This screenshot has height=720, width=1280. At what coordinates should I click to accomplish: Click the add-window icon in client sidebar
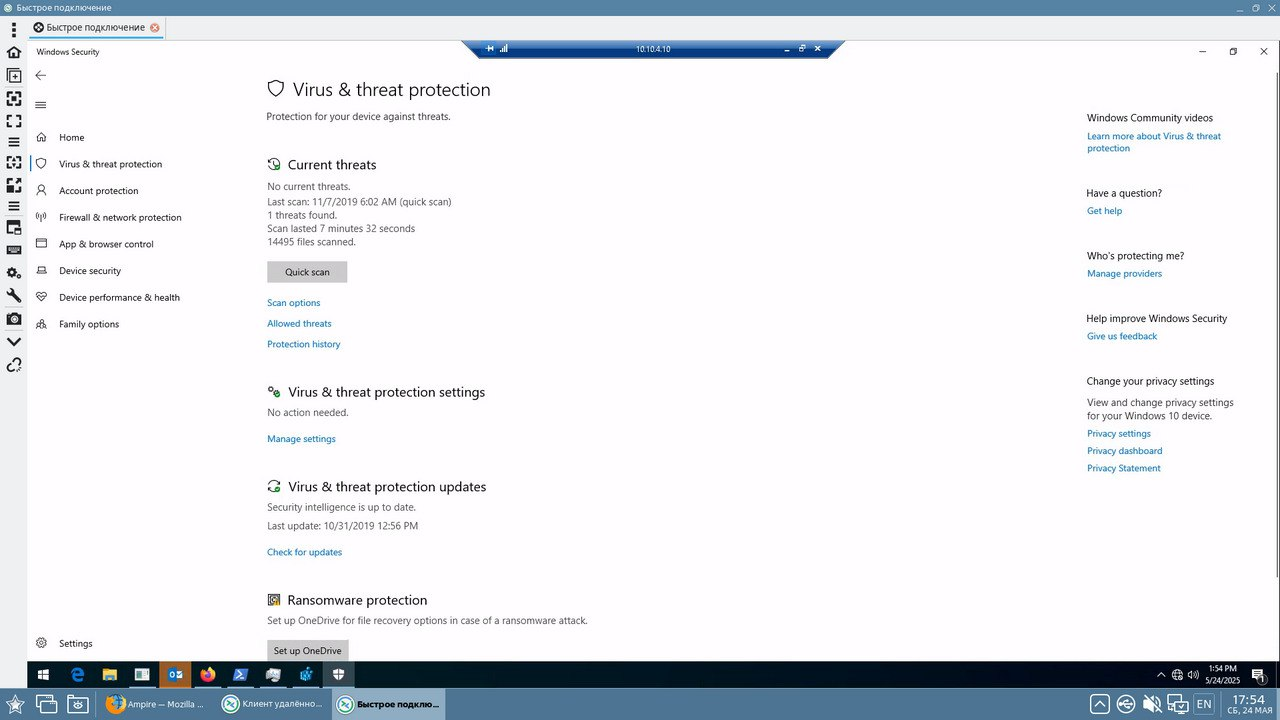14,75
